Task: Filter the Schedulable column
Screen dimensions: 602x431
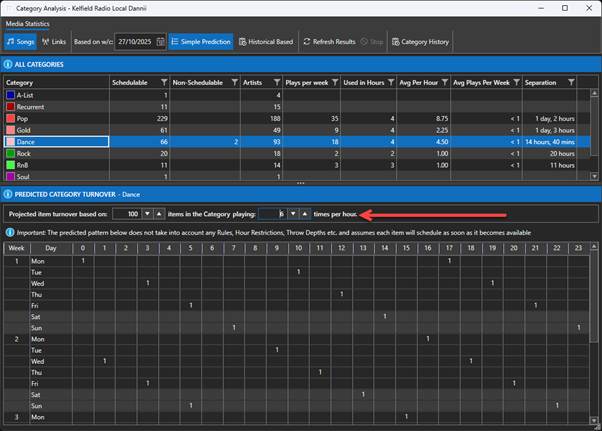Action: click(x=164, y=83)
